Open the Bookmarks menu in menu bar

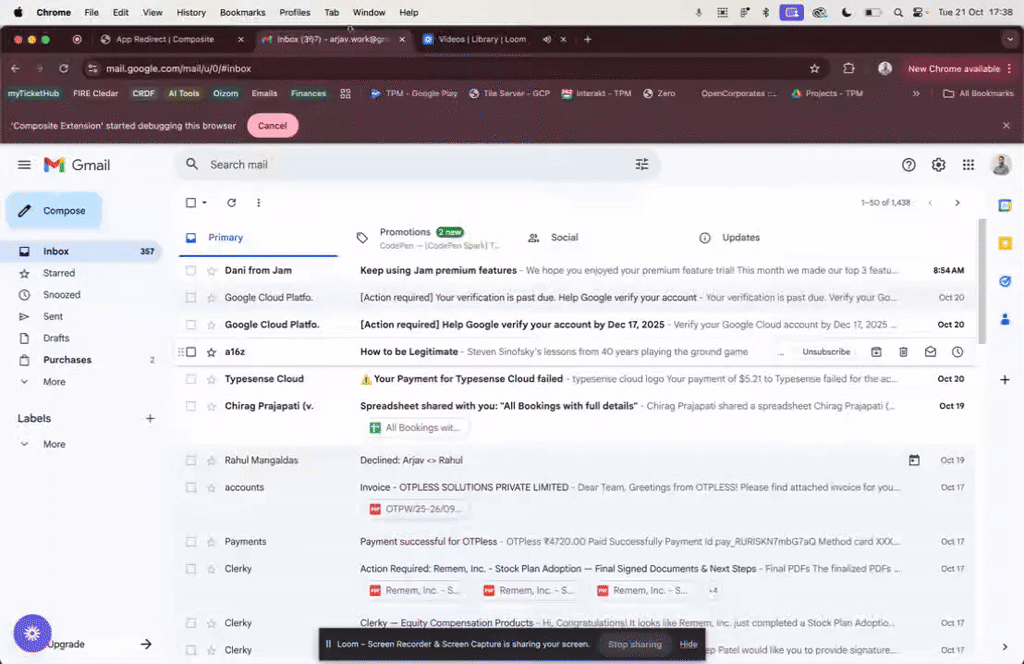(242, 12)
